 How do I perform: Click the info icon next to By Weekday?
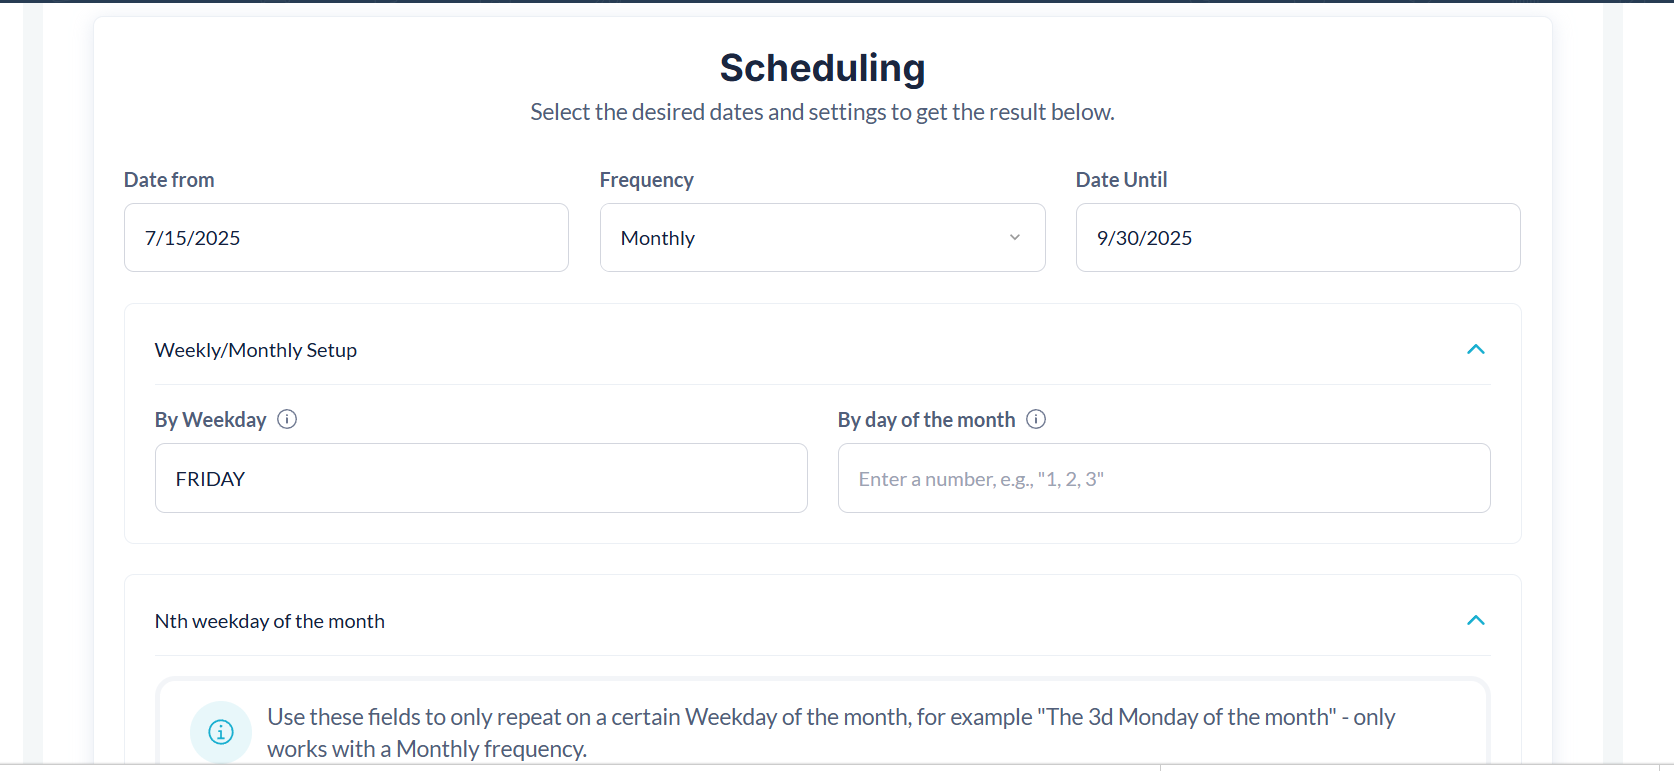click(287, 419)
